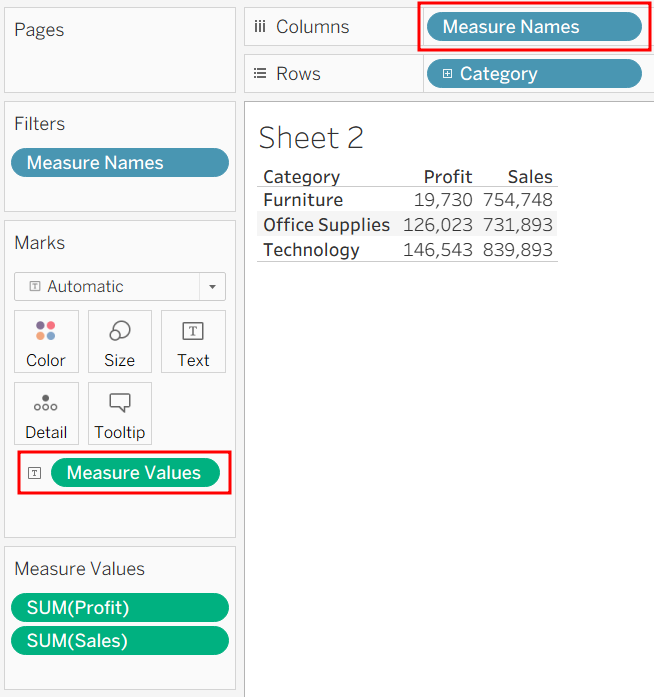Viewport: 654px width, 697px height.
Task: Select the Office Supplies row label
Action: tap(326, 225)
